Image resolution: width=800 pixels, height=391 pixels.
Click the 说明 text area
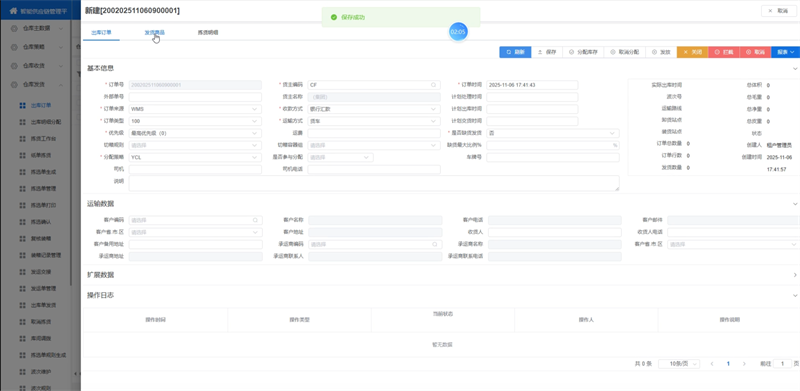tap(374, 183)
